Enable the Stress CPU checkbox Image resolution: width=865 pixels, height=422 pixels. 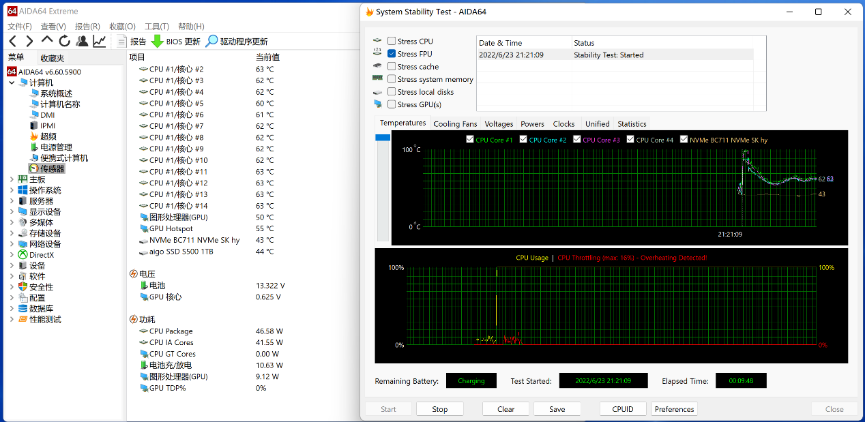point(391,41)
